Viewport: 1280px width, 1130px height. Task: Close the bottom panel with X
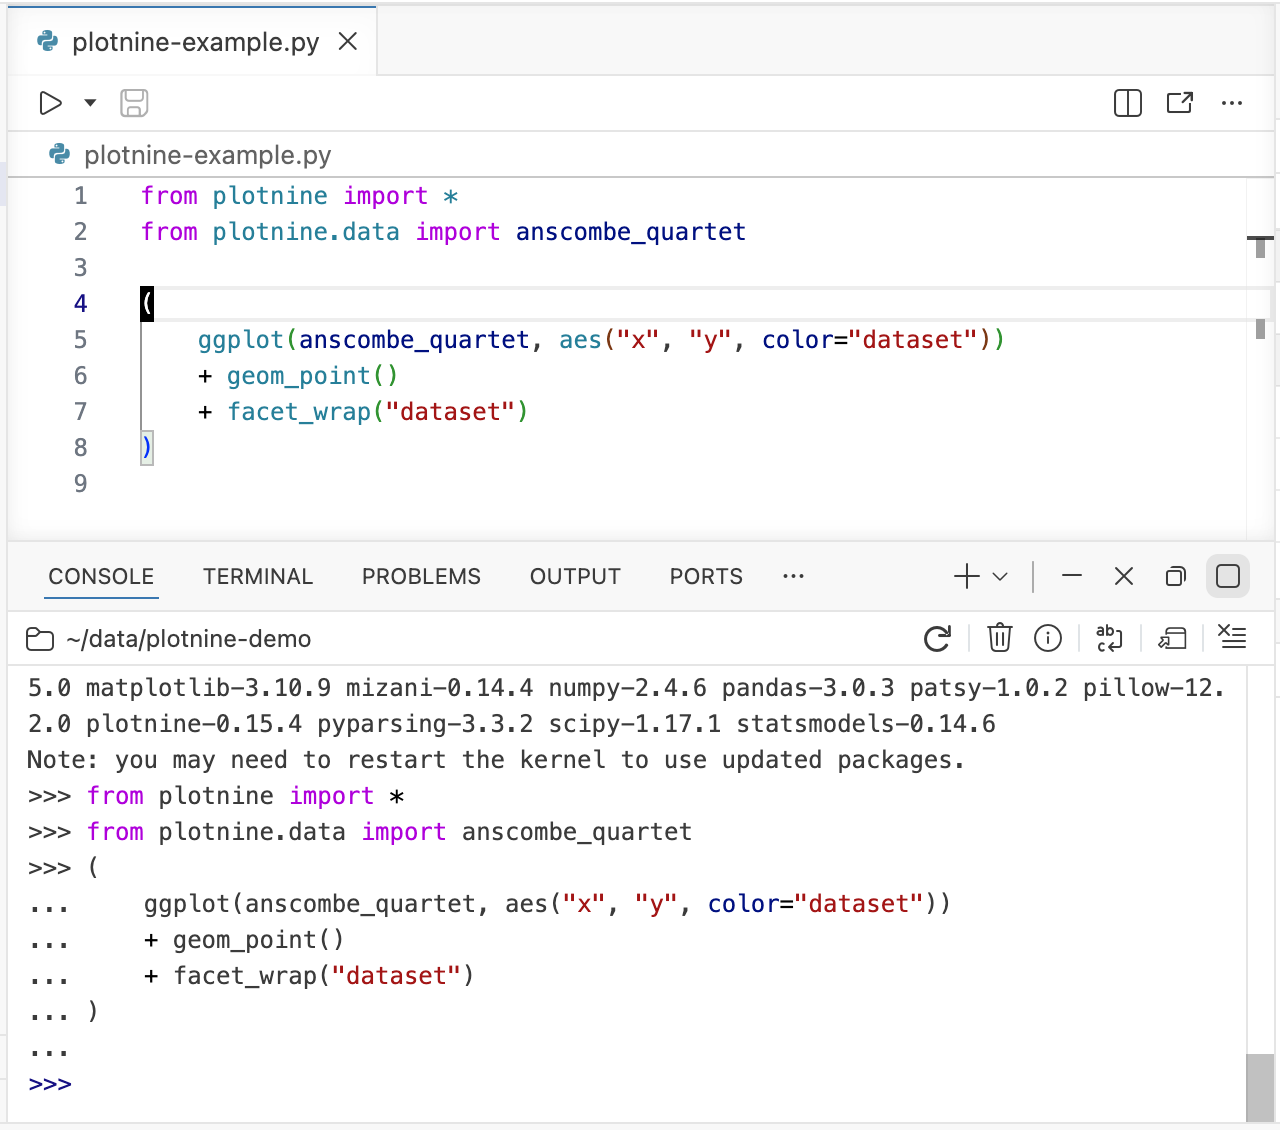tap(1124, 576)
